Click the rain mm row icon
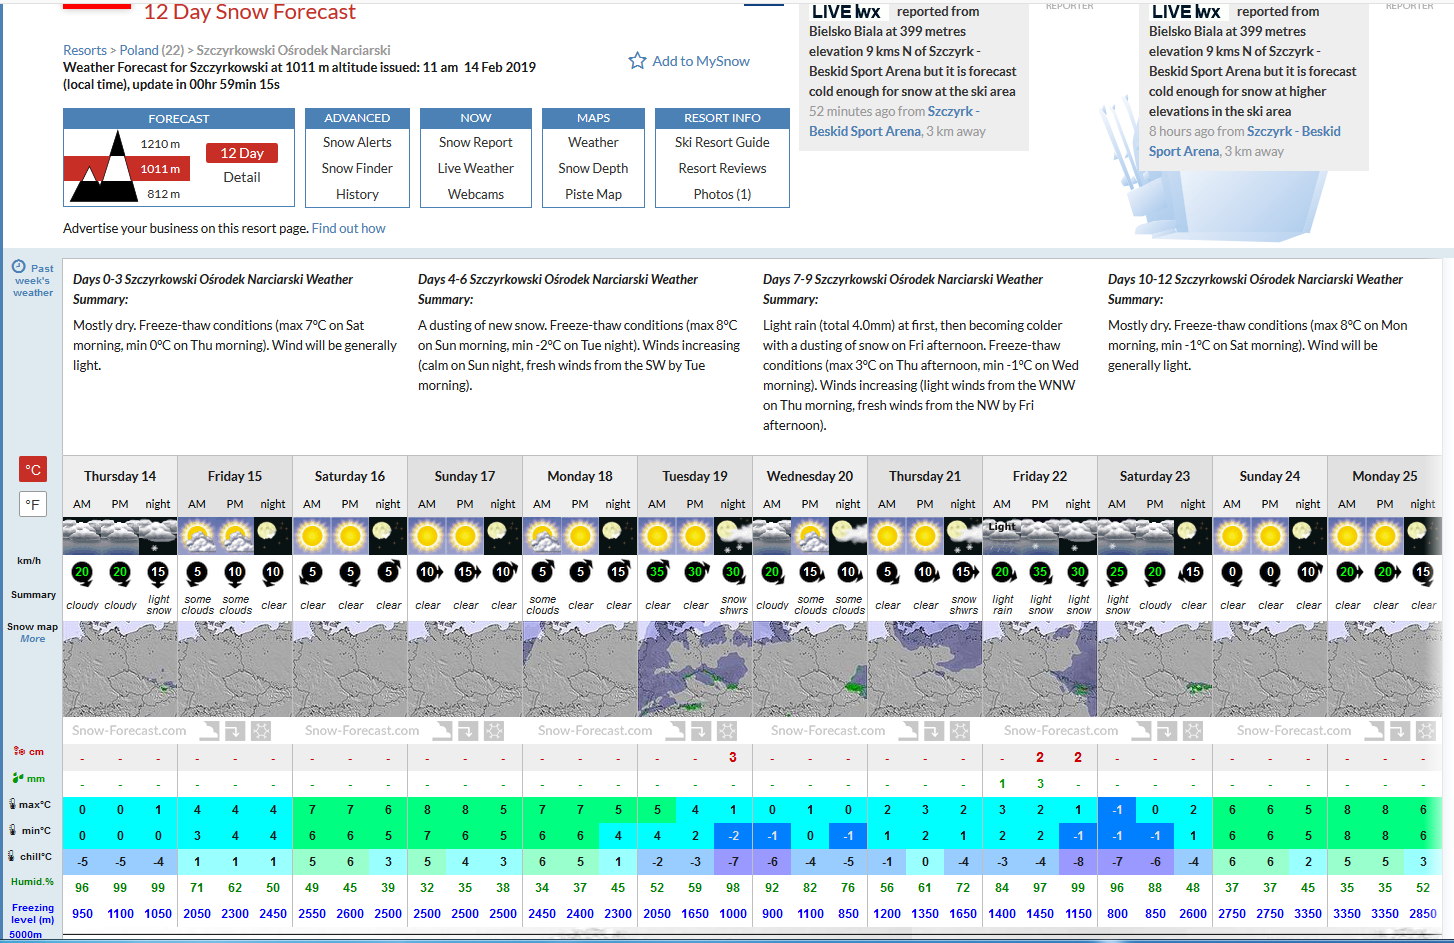 18,777
